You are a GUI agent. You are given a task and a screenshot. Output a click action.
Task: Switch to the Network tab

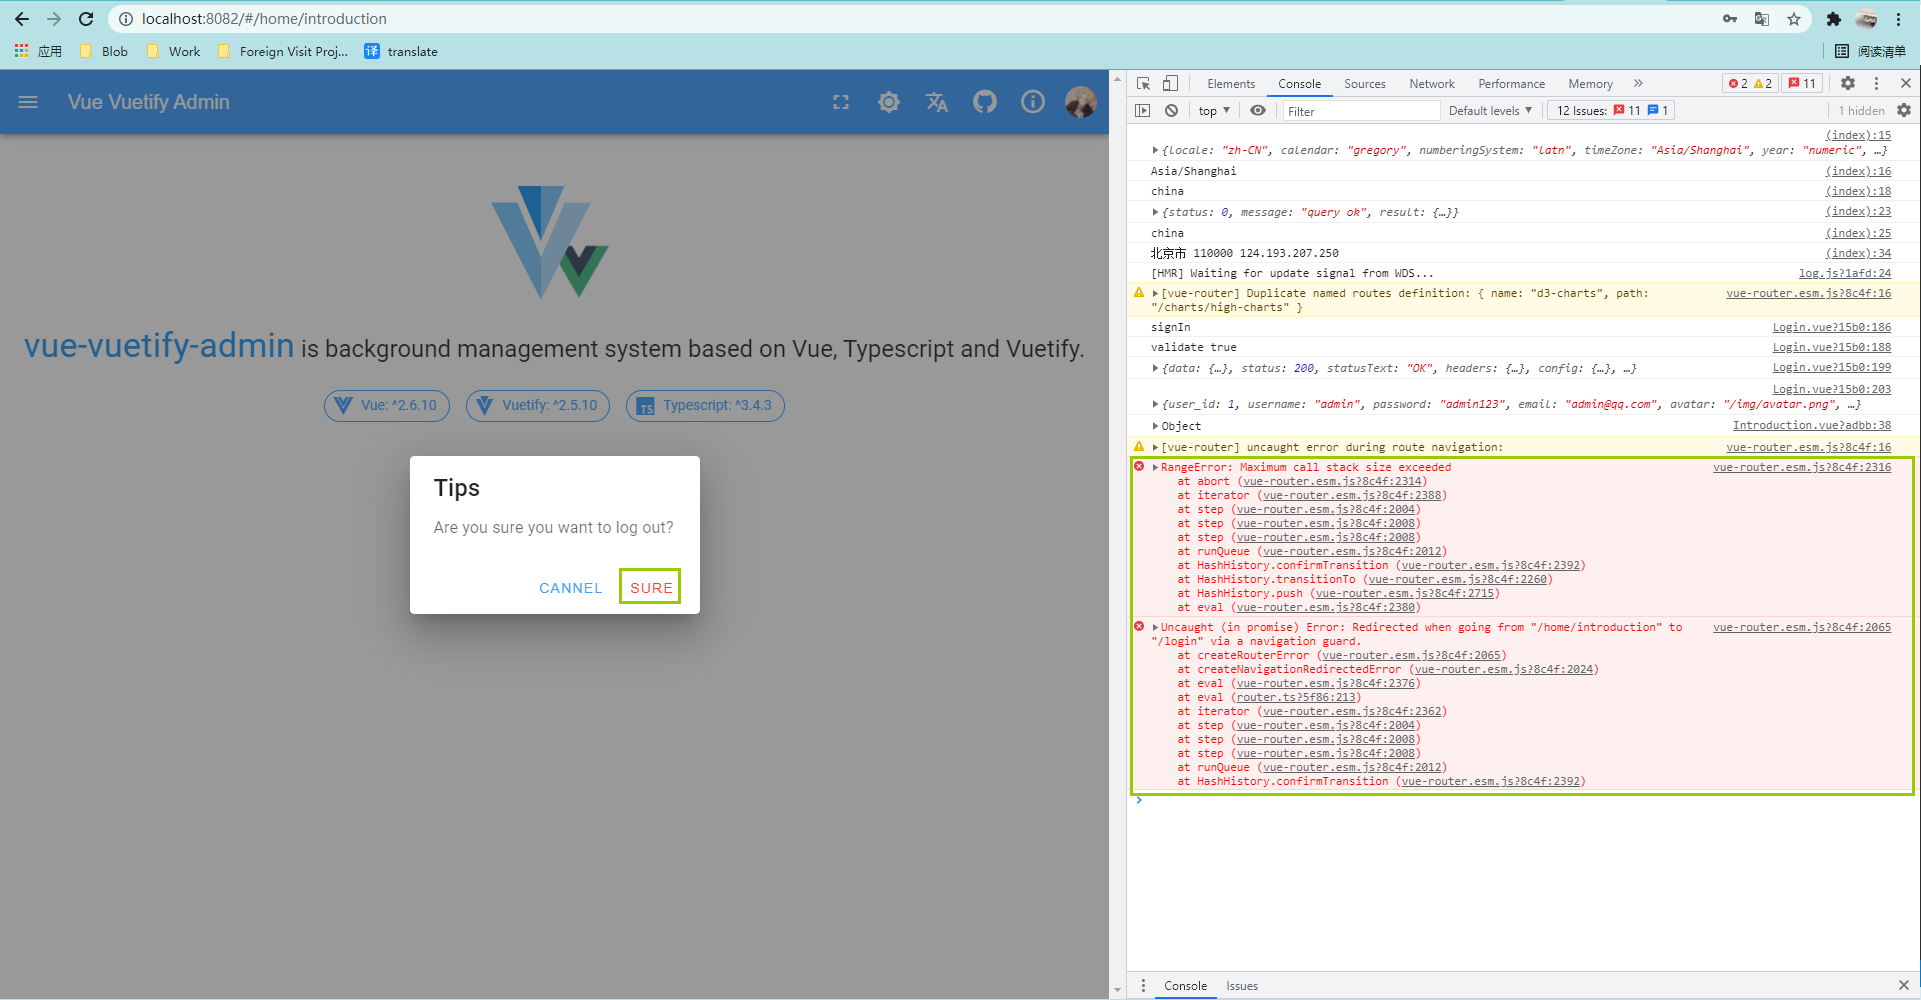1431,83
